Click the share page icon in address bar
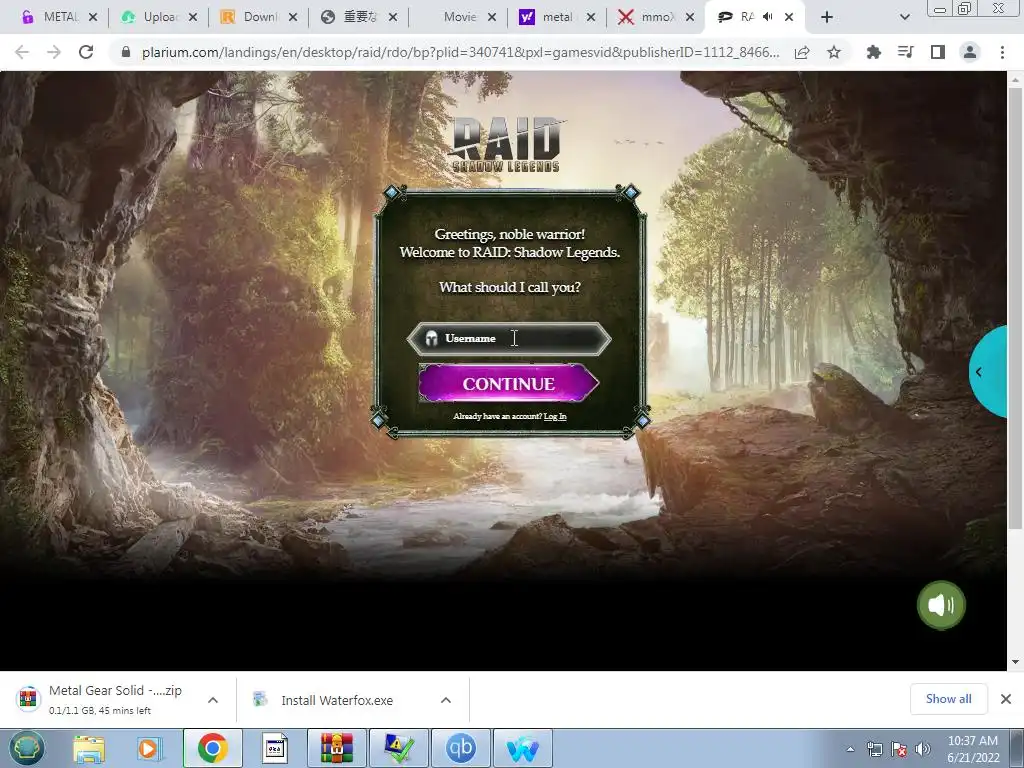This screenshot has height=768, width=1024. pos(802,52)
